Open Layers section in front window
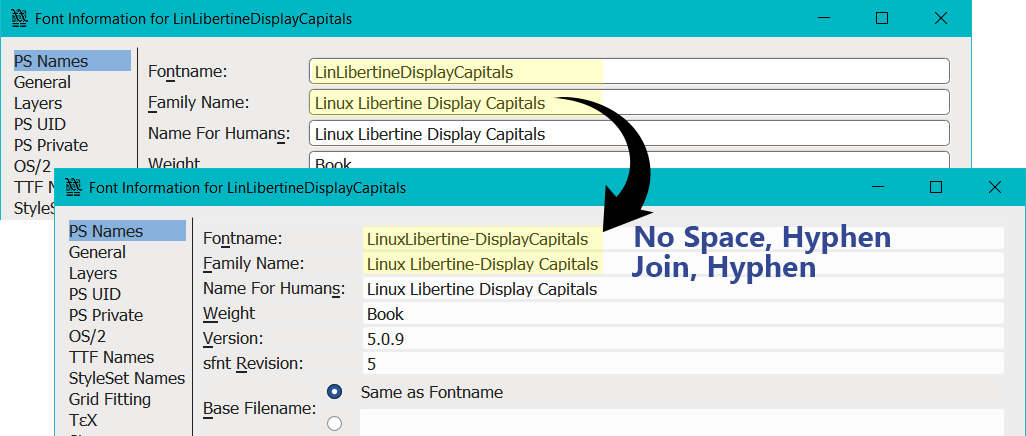 pyautogui.click(x=93, y=273)
